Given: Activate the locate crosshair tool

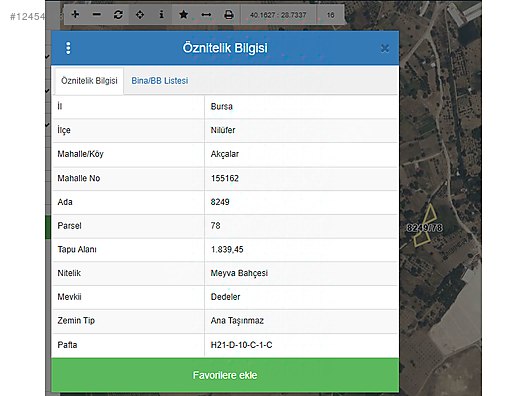Looking at the screenshot, I should (x=140, y=14).
